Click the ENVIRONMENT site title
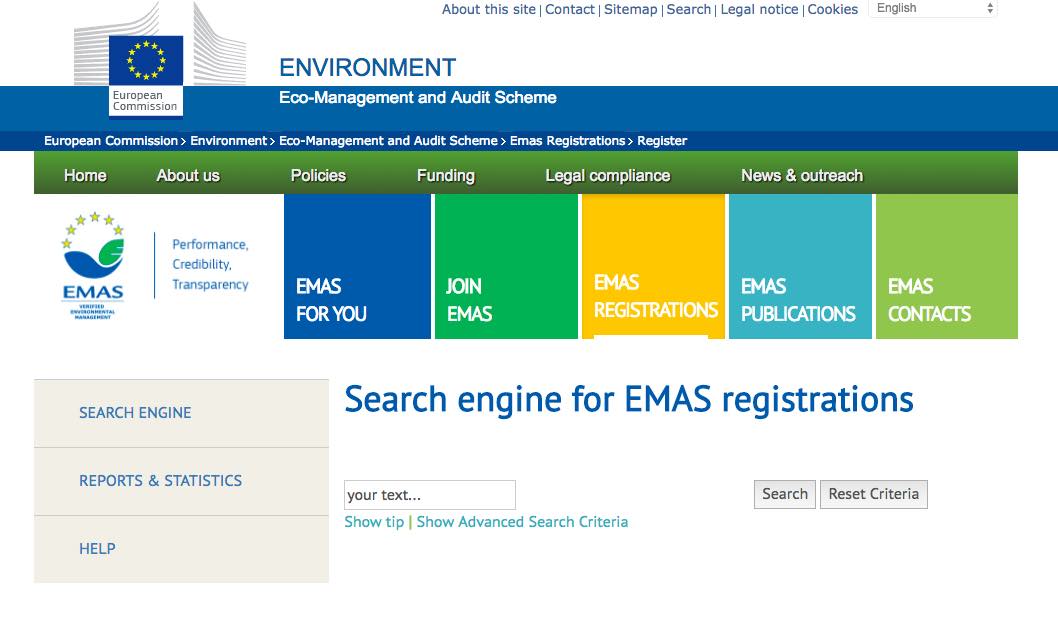This screenshot has height=630, width=1058. [x=368, y=67]
